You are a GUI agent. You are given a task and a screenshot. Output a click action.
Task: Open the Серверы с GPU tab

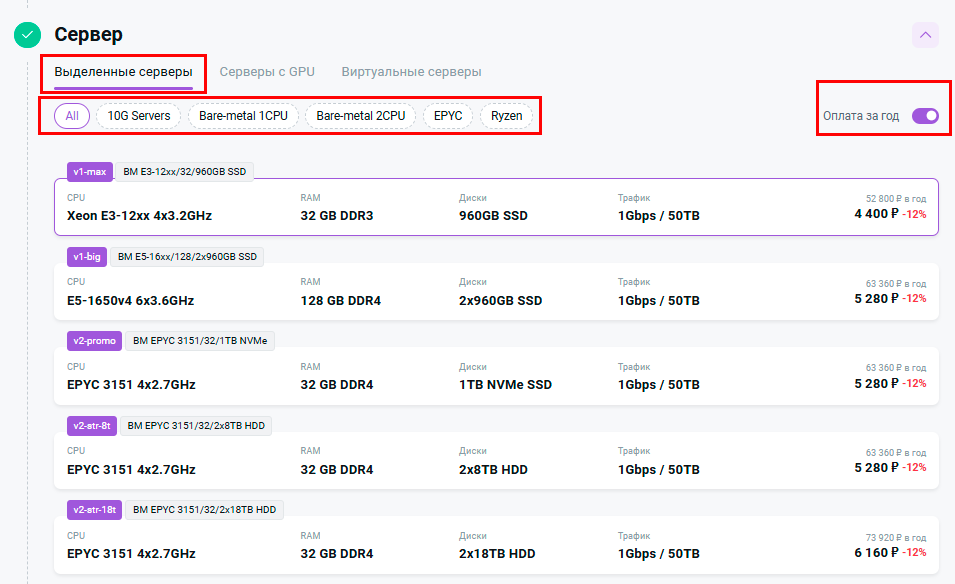[267, 72]
